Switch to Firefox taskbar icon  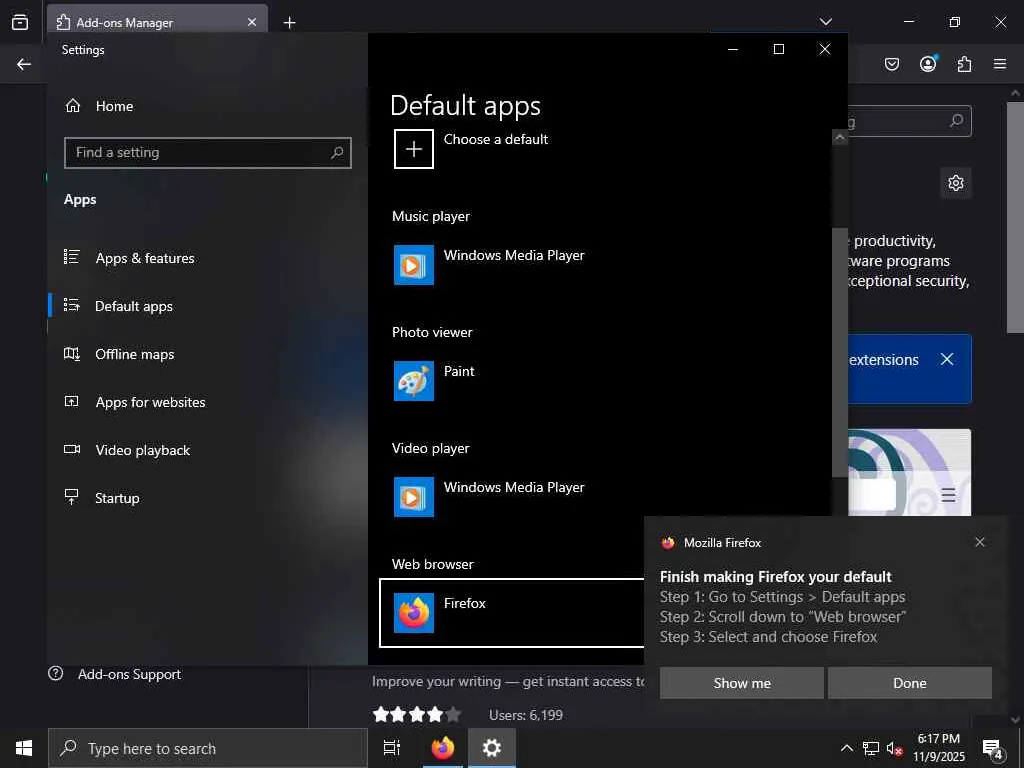[x=443, y=748]
